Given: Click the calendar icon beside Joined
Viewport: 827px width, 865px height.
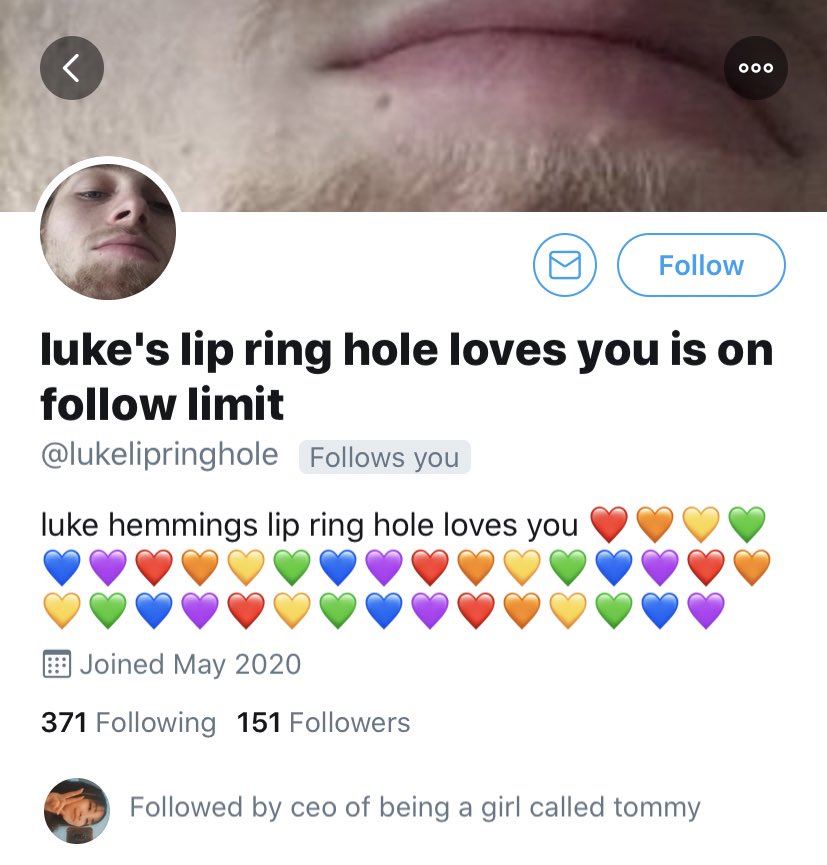Looking at the screenshot, I should point(56,664).
